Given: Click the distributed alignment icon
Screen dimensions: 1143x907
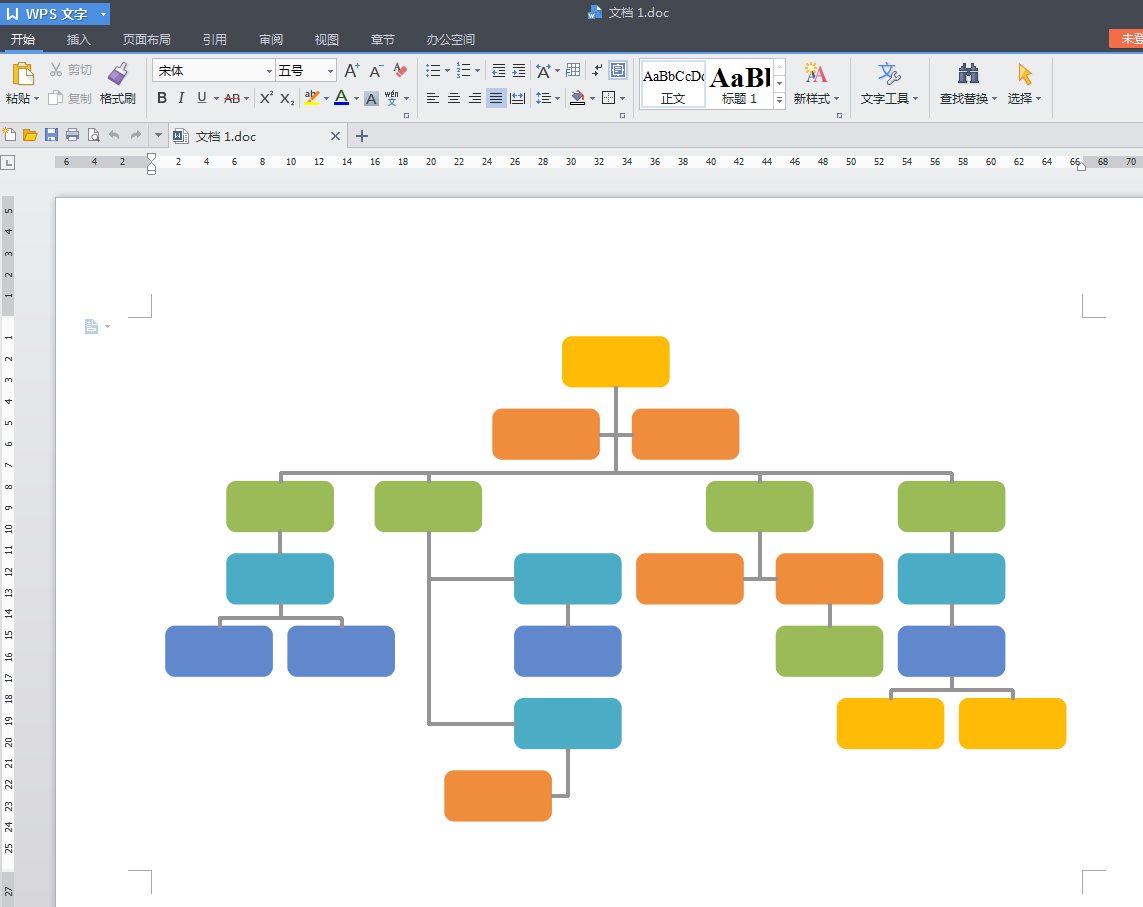Looking at the screenshot, I should [518, 98].
